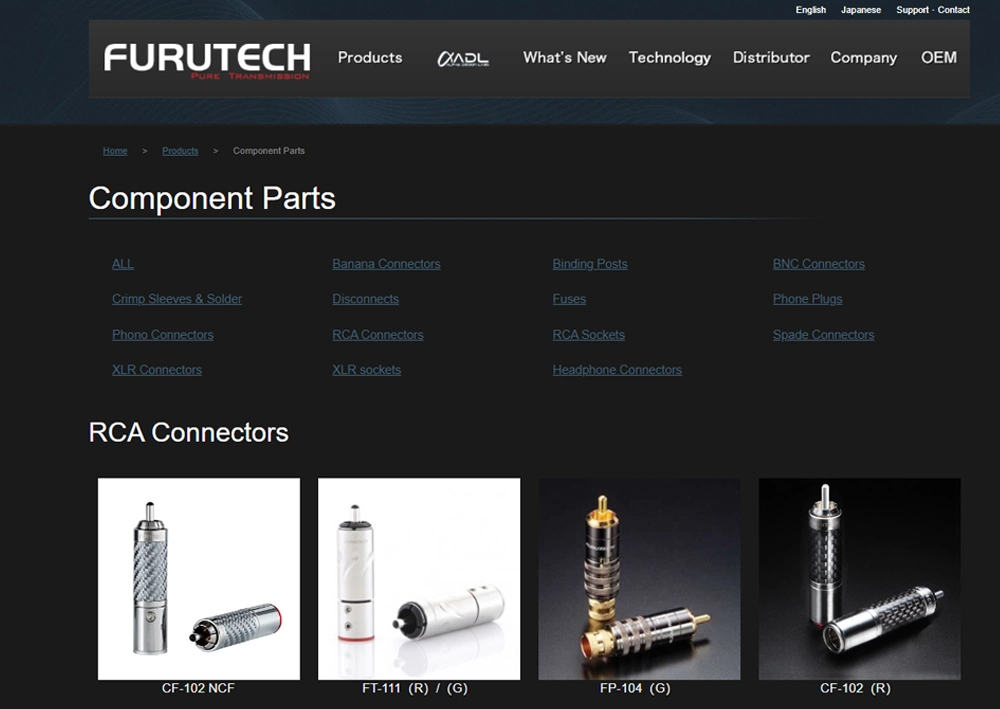1000x709 pixels.
Task: Switch site language to English
Action: coord(811,10)
